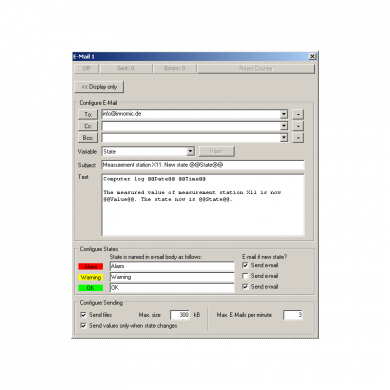Screen dimensions: 390x390
Task: Toggle Send e-mail checkbox for Warning state
Action: (245, 276)
